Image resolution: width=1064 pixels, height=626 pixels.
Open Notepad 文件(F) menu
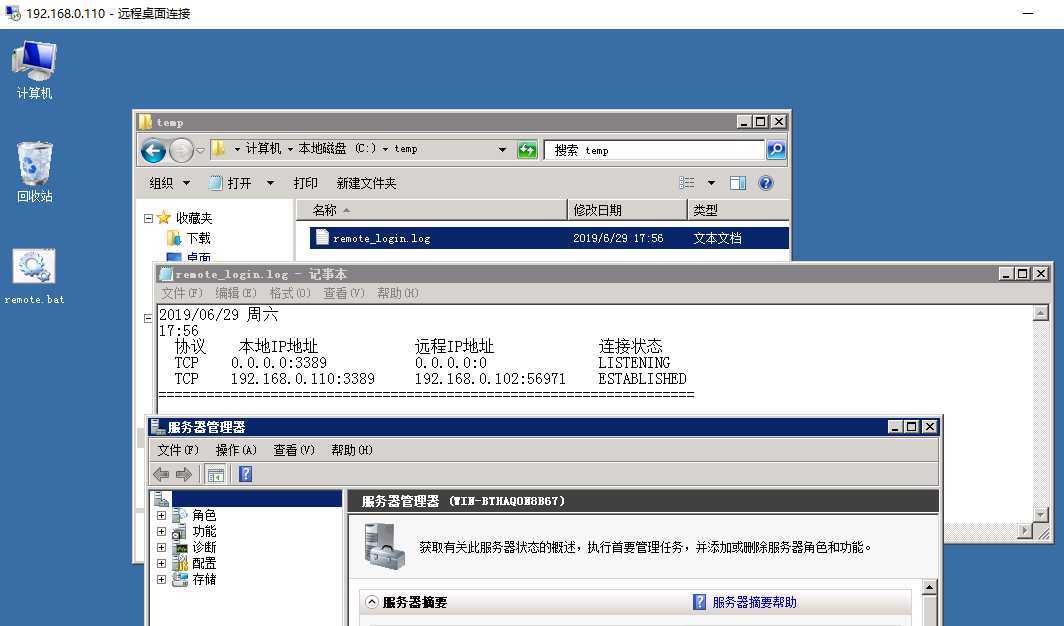[181, 293]
